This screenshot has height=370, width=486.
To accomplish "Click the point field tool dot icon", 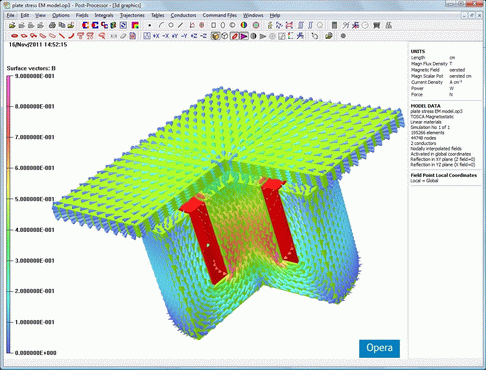I will coord(150,25).
